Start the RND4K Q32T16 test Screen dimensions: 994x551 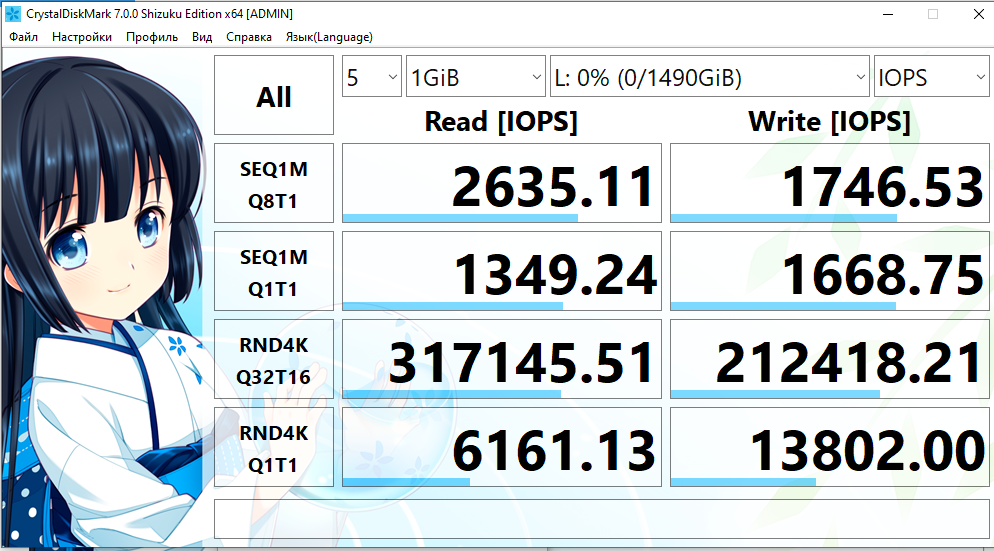point(274,360)
